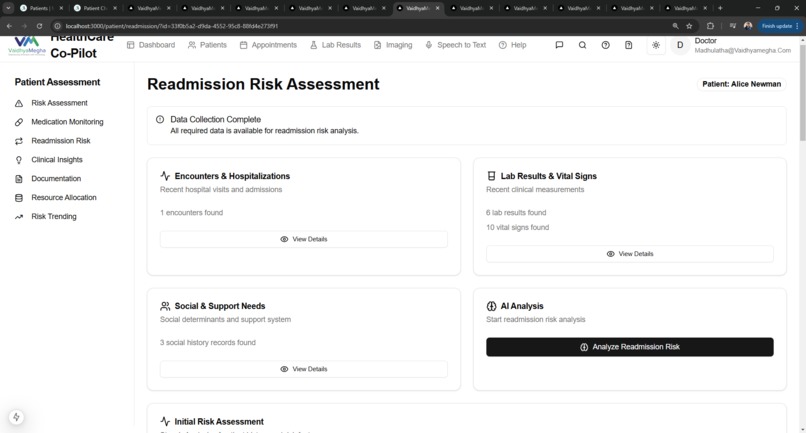The height and width of the screenshot is (433, 806).
Task: Click the chat message icon in header
Action: (559, 45)
